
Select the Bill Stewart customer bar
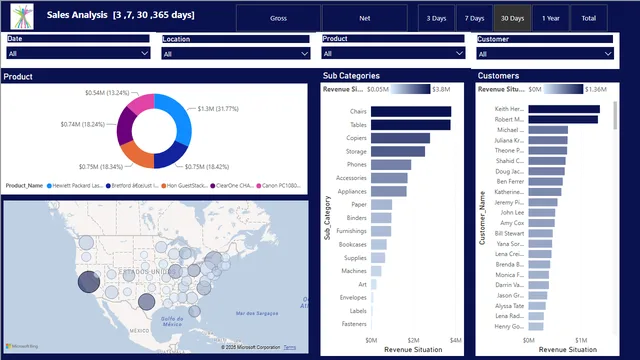pyautogui.click(x=541, y=233)
